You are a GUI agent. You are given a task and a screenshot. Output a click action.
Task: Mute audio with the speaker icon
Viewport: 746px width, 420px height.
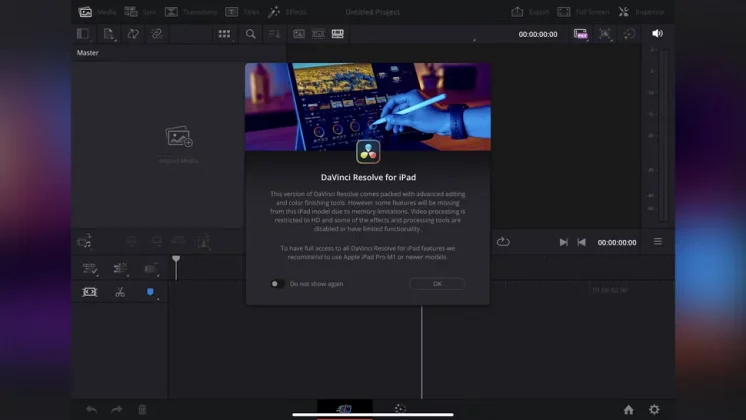coord(657,34)
